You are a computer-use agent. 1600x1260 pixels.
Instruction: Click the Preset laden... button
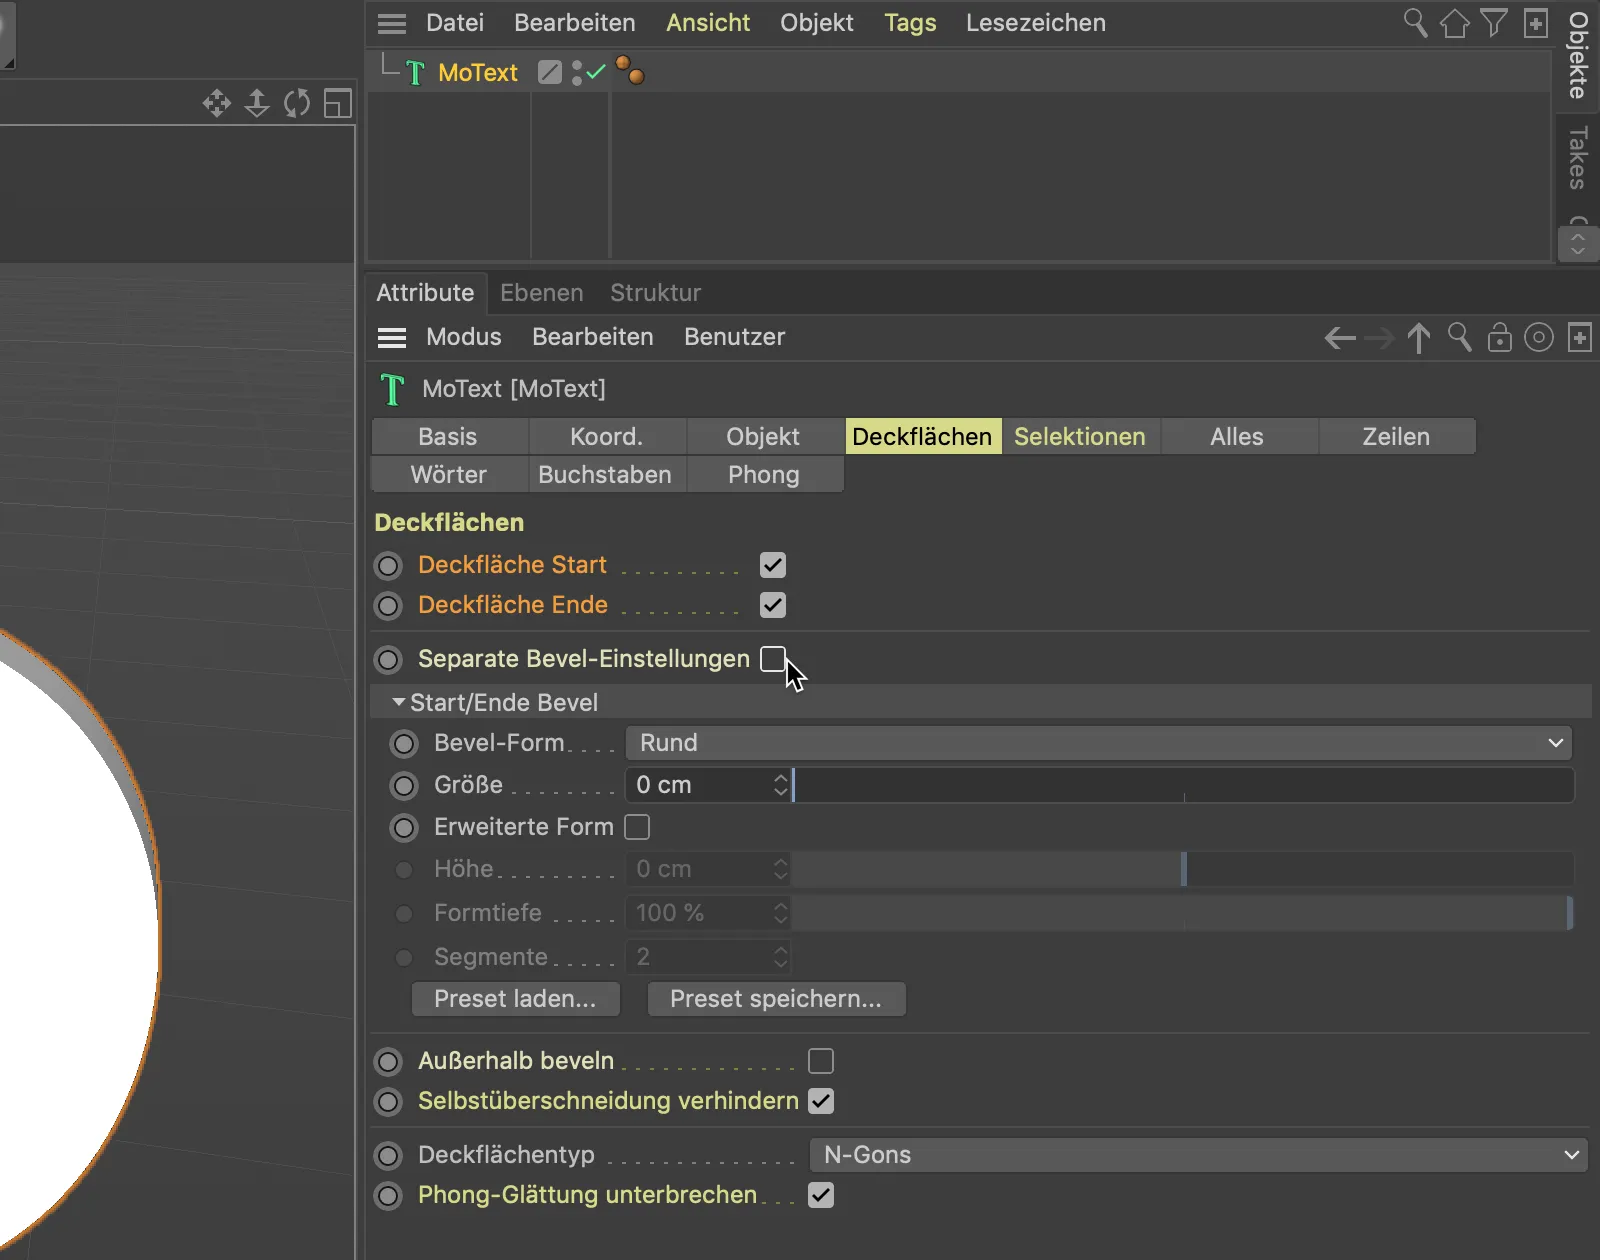516,999
